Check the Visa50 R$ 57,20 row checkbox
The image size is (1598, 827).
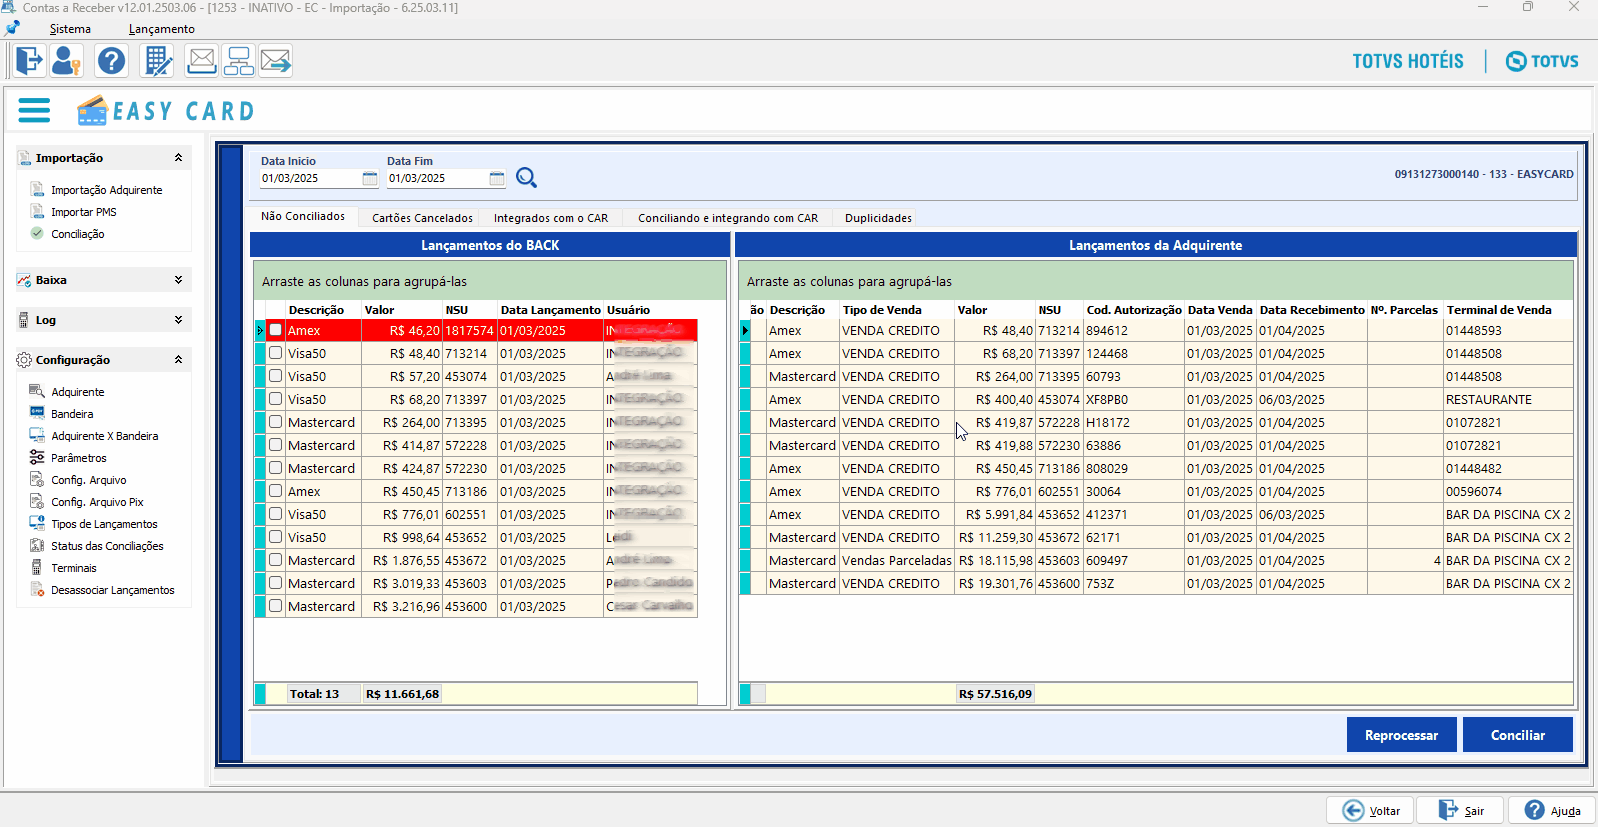275,376
